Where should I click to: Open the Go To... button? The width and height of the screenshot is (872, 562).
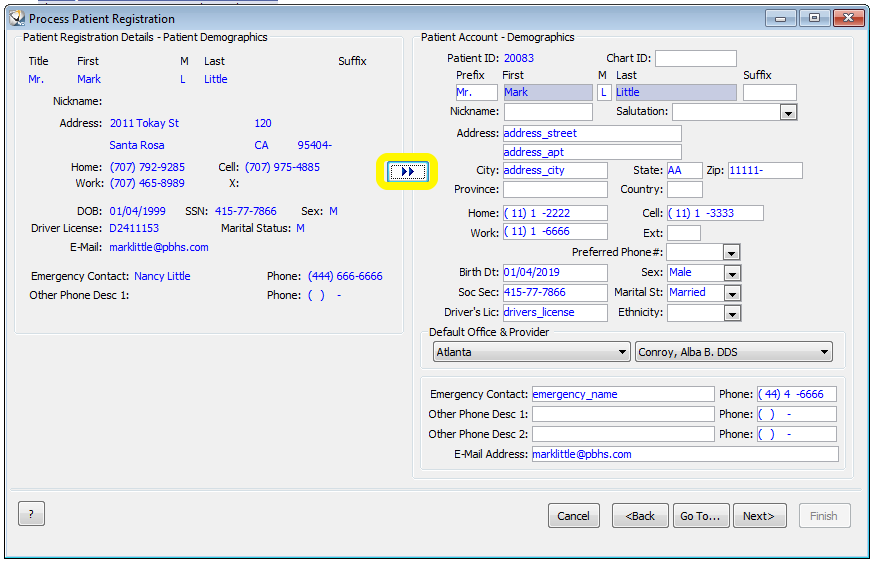point(700,516)
